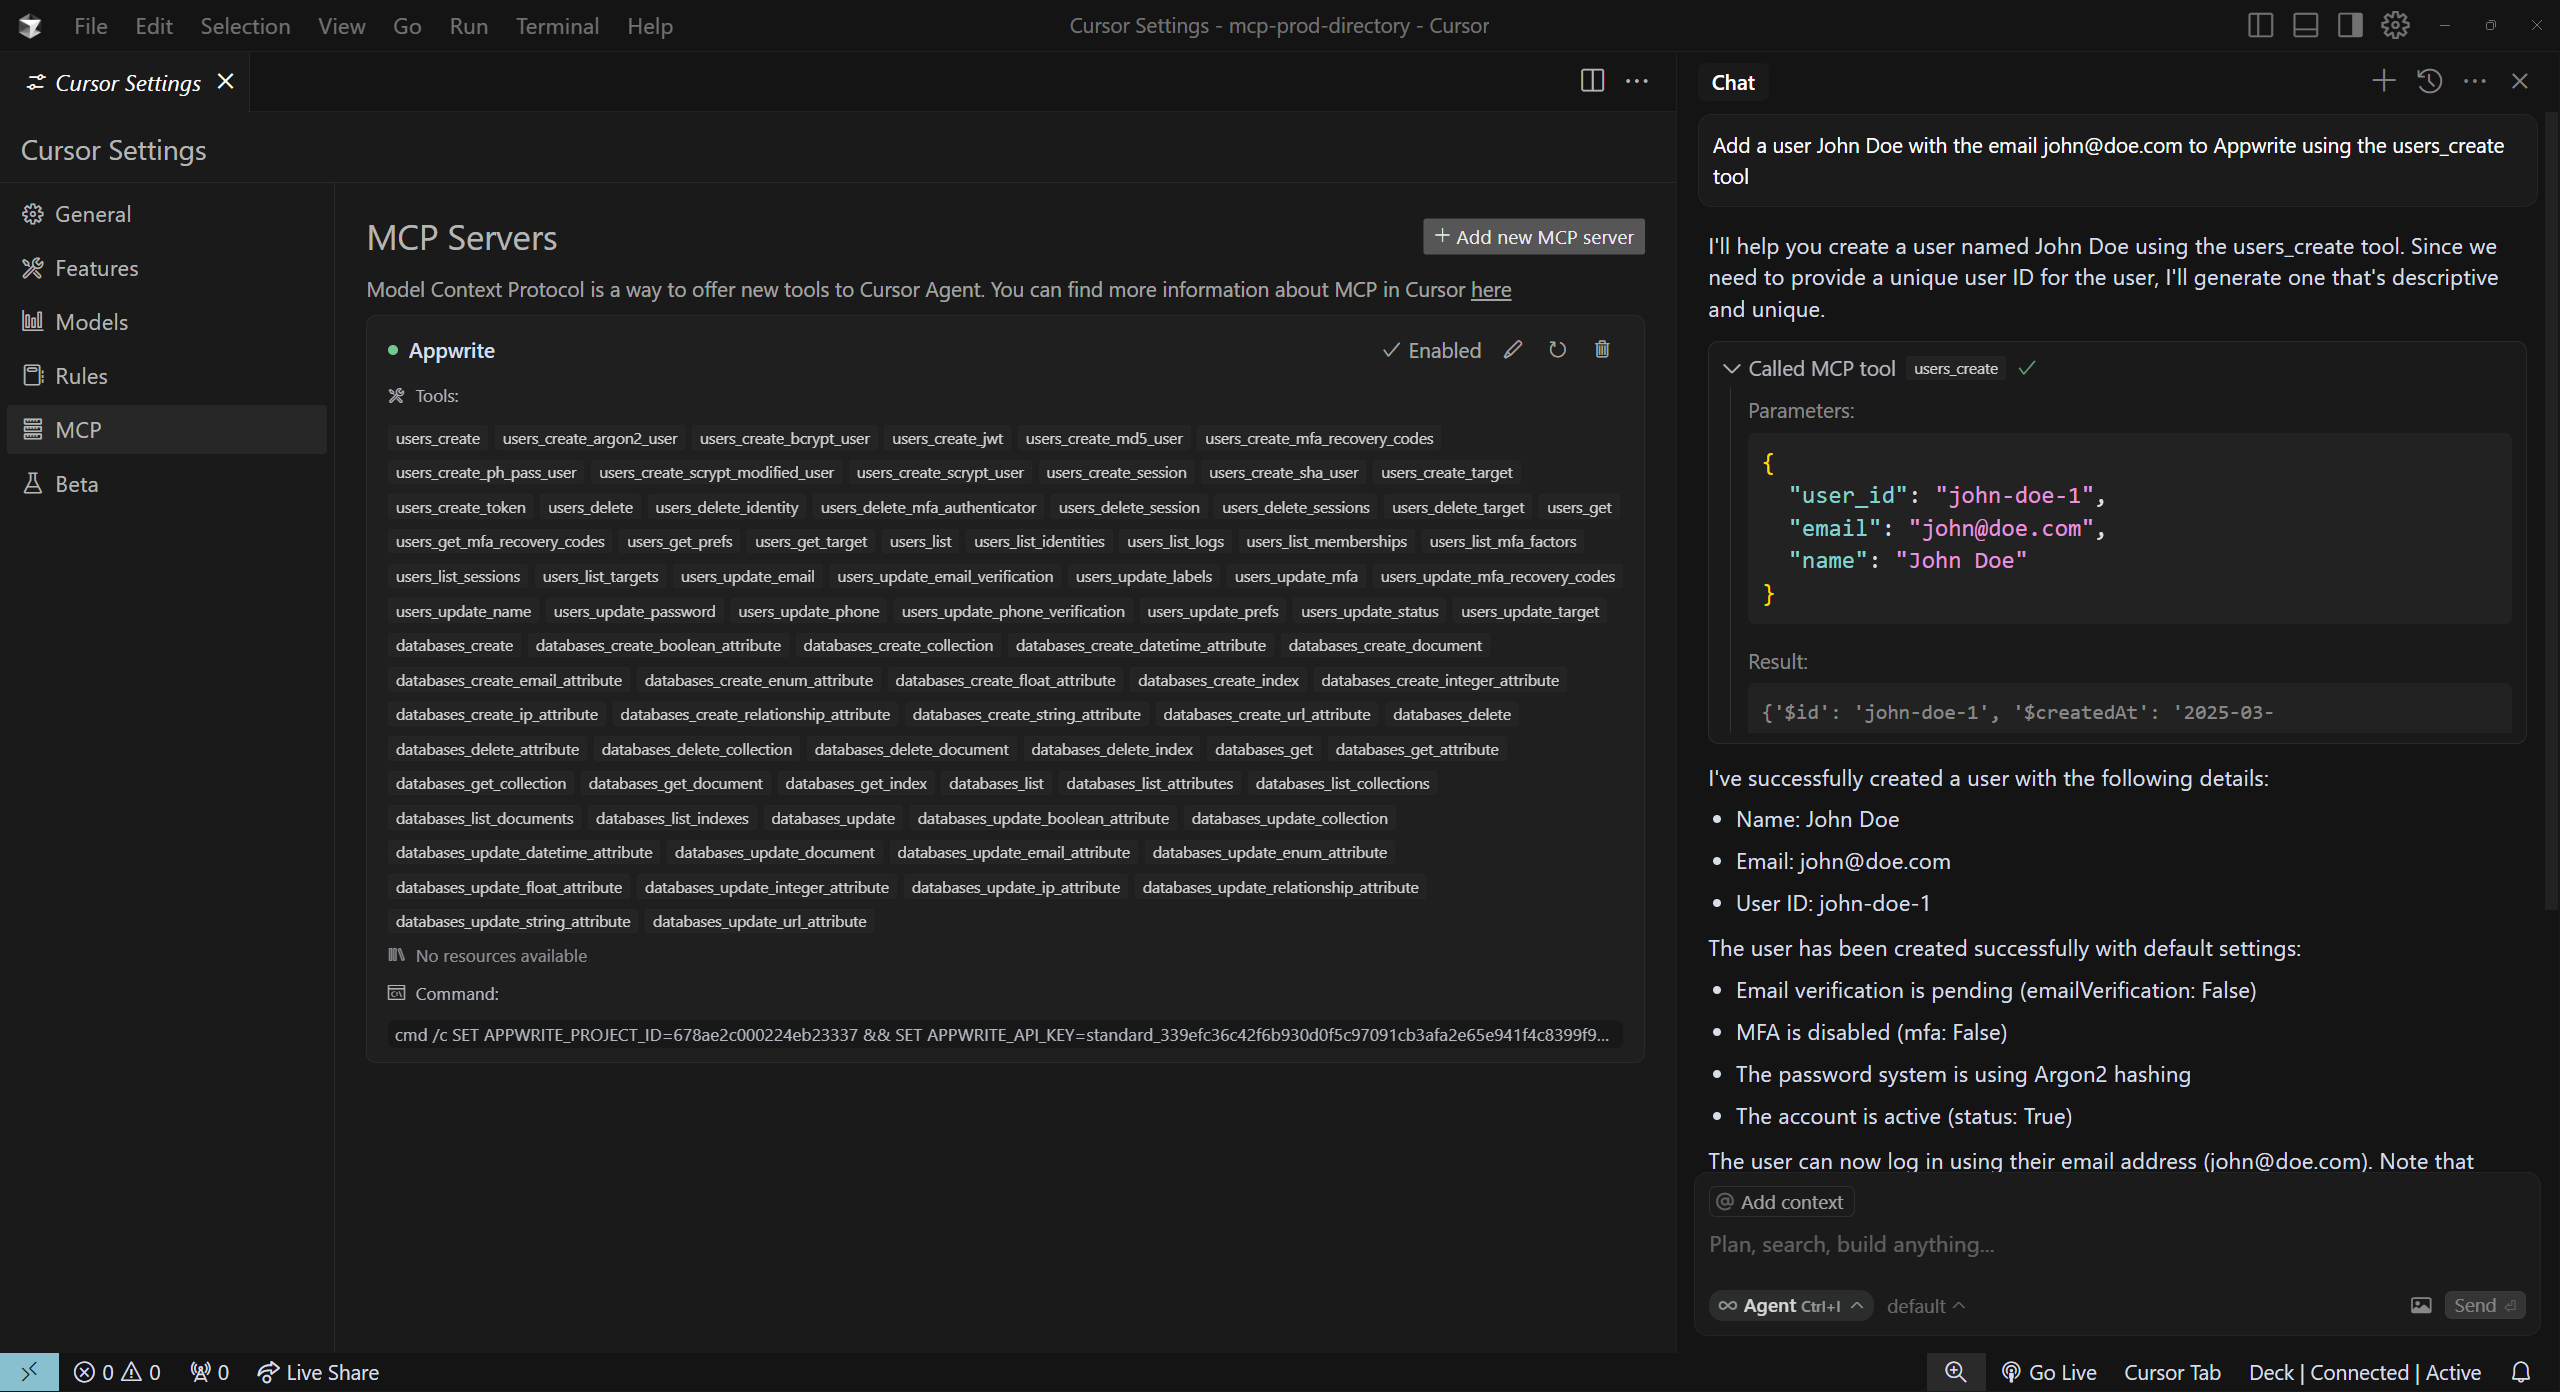The width and height of the screenshot is (2560, 1392).
Task: Start a new chat with plus icon
Action: [2383, 81]
